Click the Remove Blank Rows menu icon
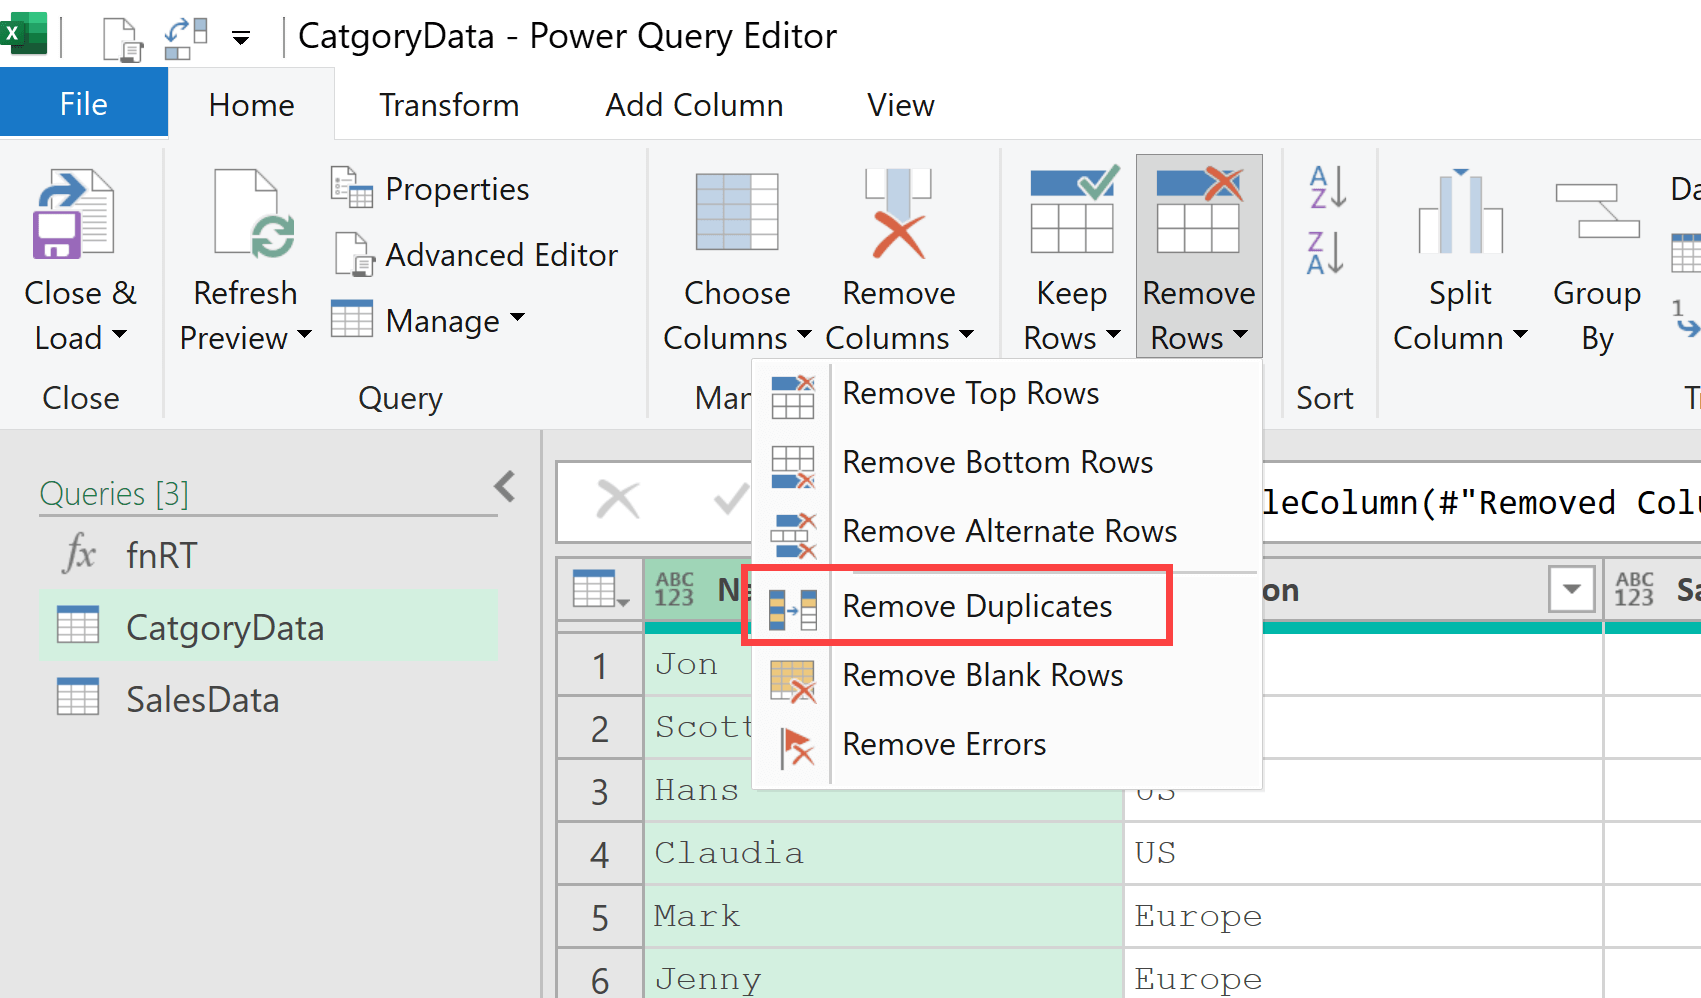 pos(793,681)
